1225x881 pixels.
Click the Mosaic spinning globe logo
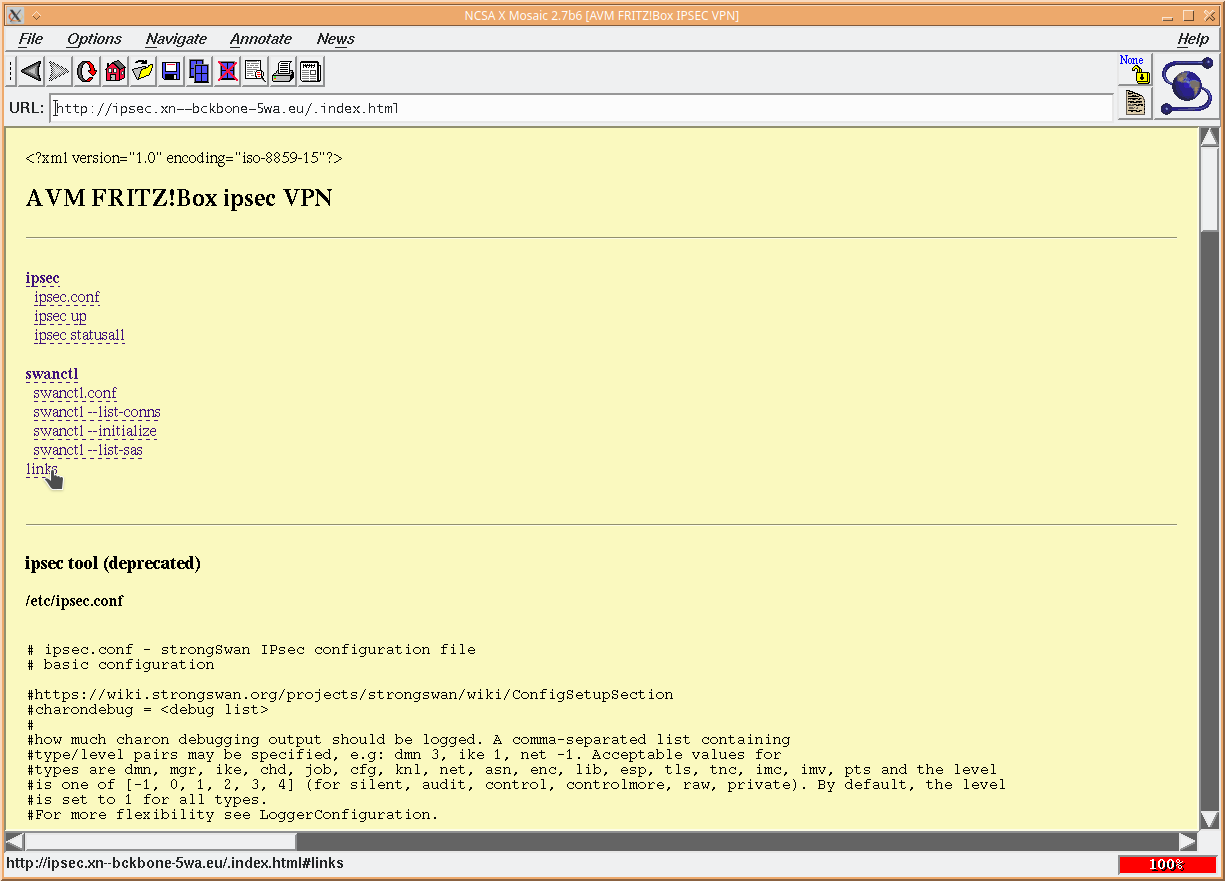[x=1186, y=86]
